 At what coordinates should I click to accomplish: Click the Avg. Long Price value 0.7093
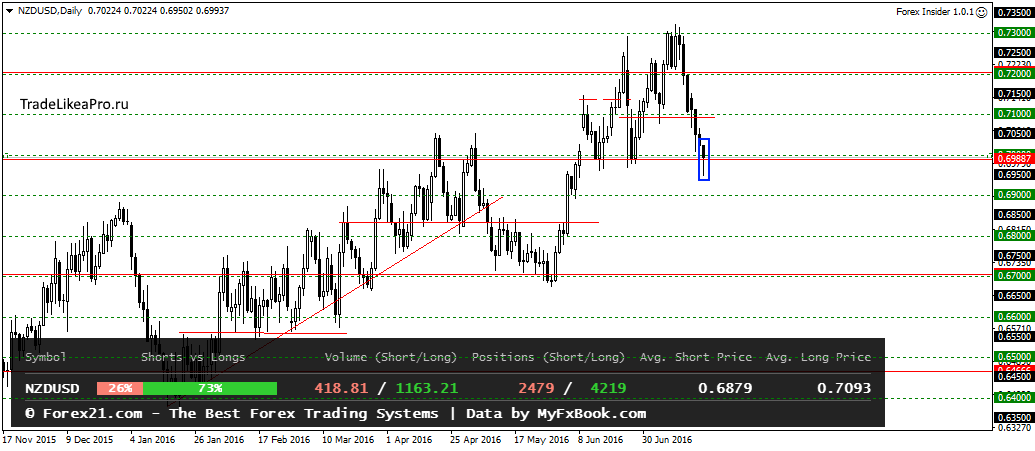pos(844,388)
